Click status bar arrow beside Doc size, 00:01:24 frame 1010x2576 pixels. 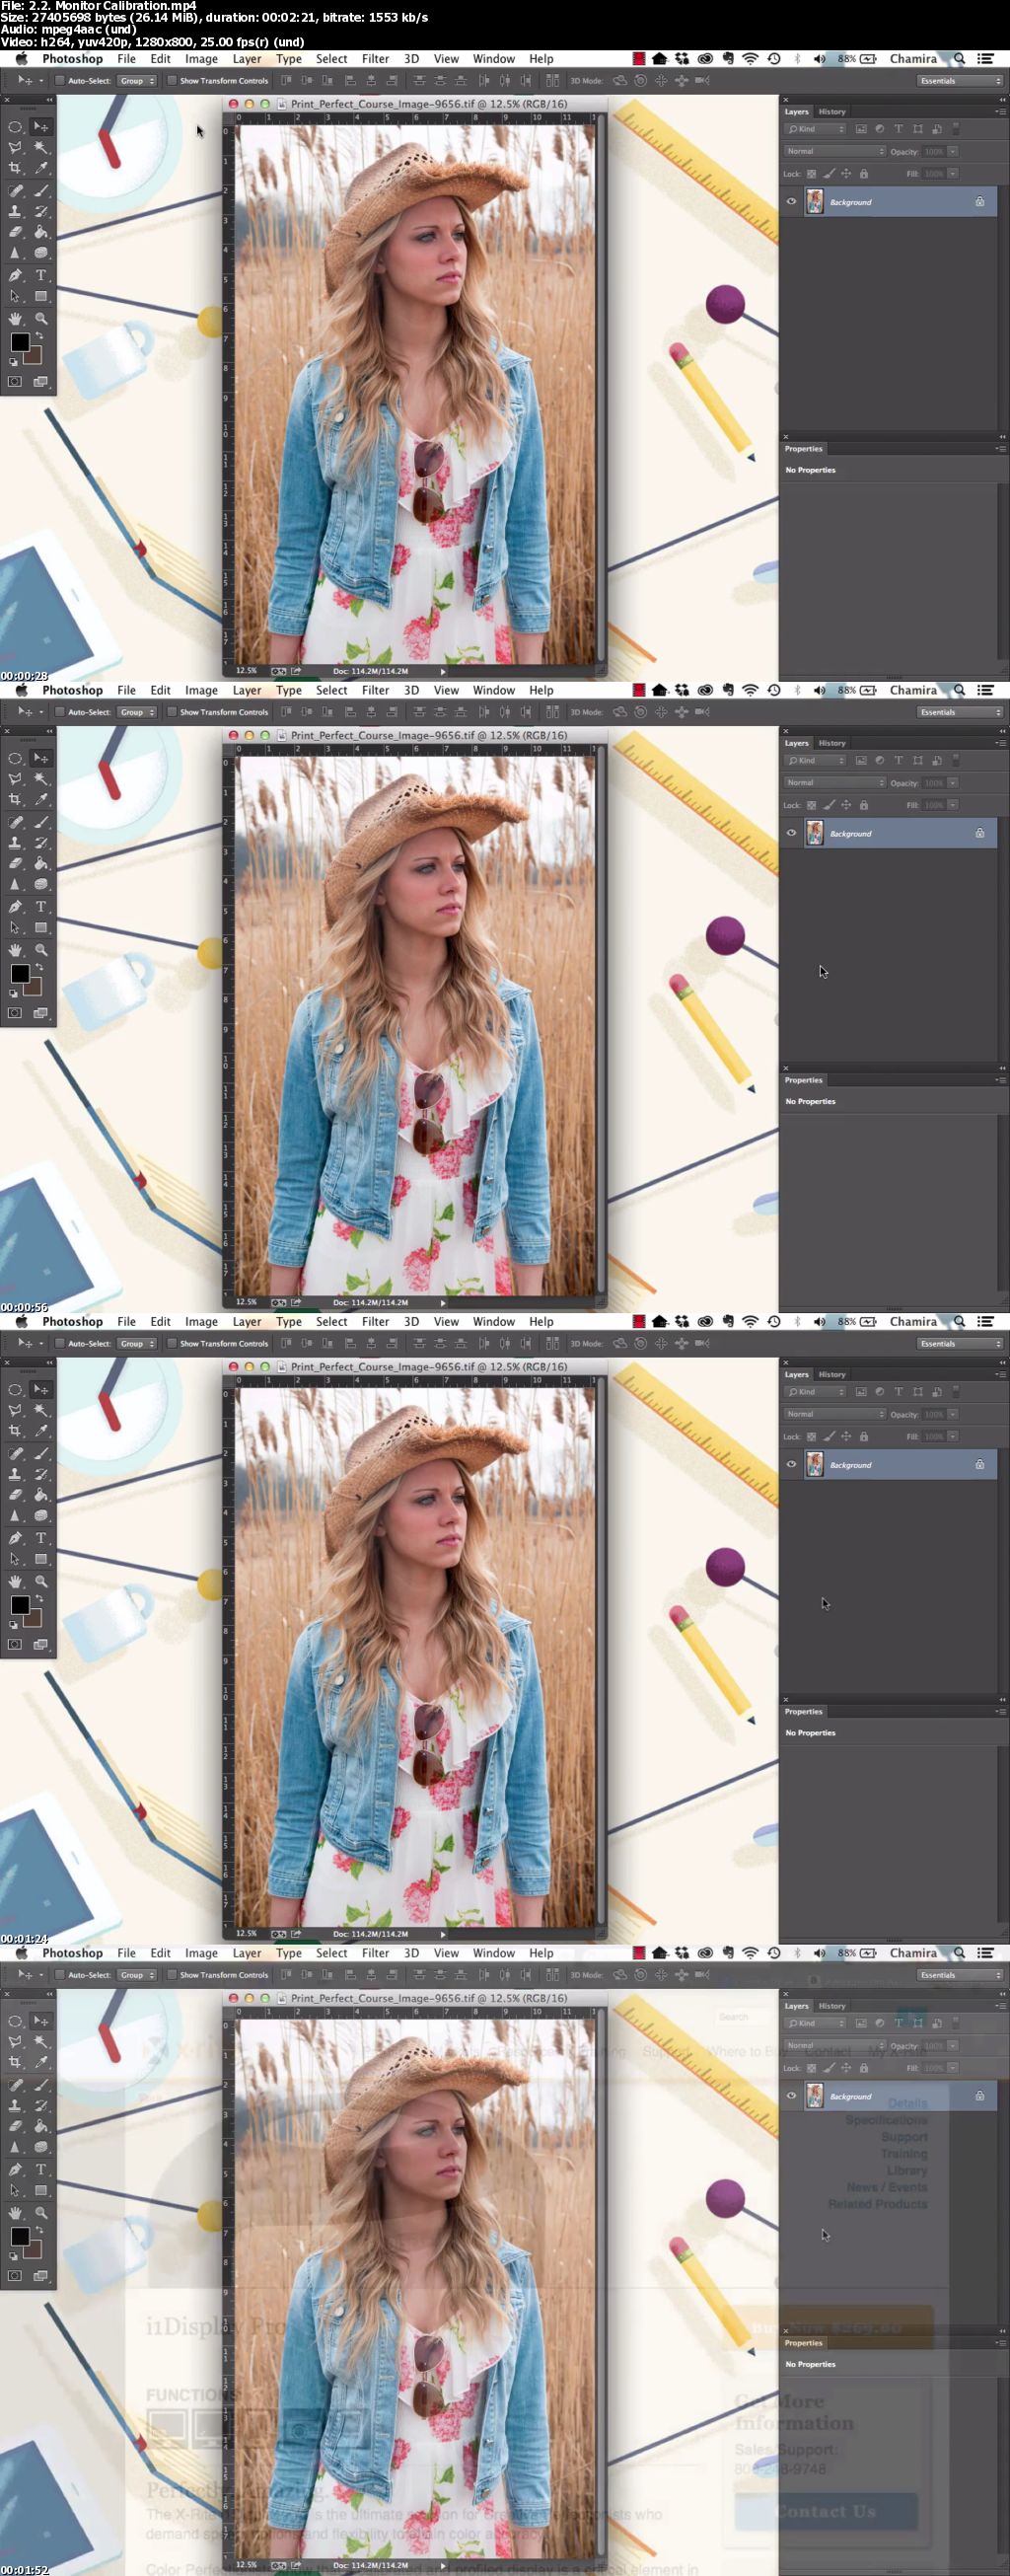tap(443, 1934)
